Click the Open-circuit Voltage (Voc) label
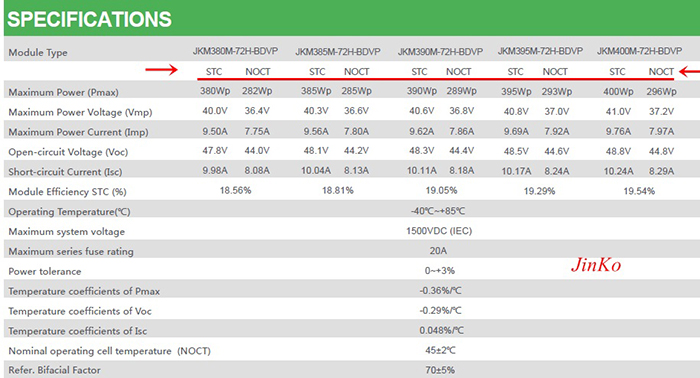Viewport: 700px width, 378px height. (x=68, y=152)
